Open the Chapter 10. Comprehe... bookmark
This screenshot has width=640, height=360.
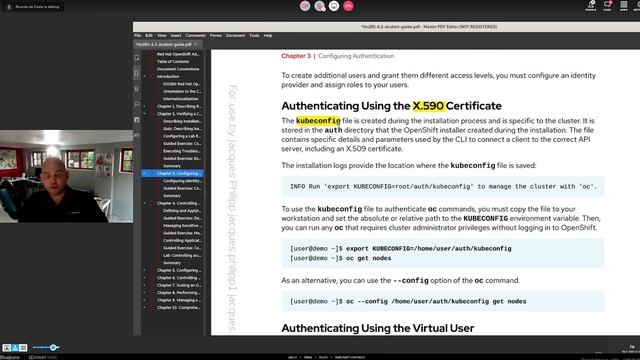click(179, 307)
